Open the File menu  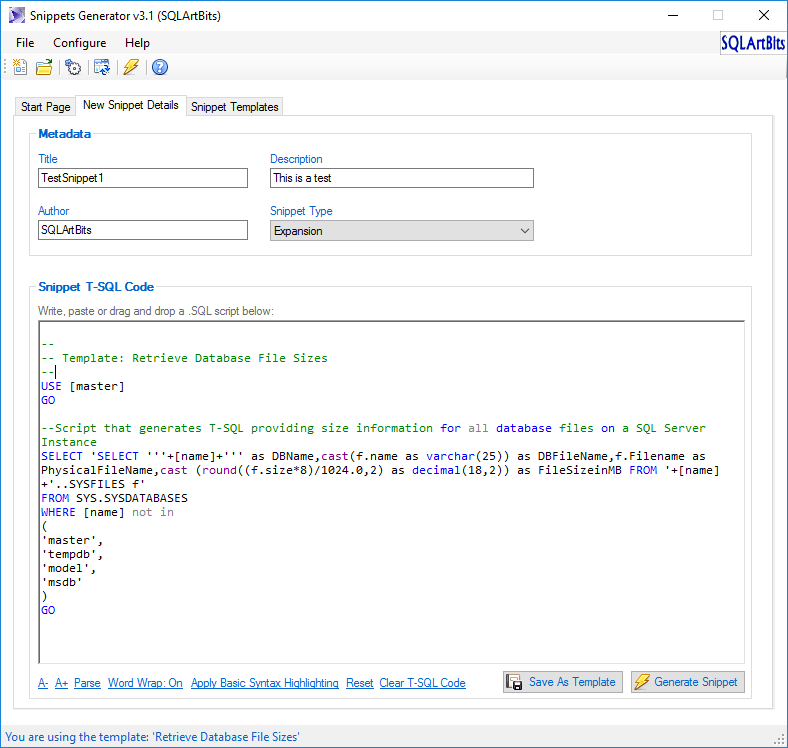pyautogui.click(x=25, y=43)
